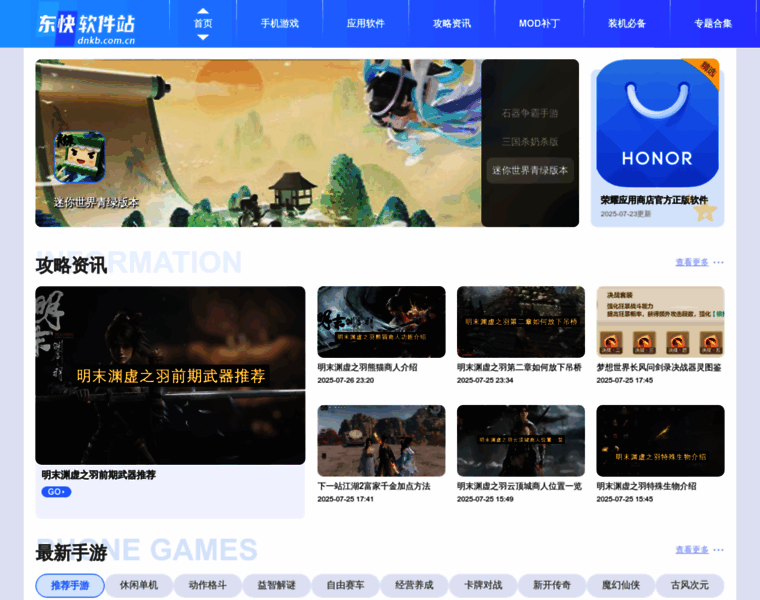Viewport: 760px width, 600px height.
Task: Select the 益智解谜 category tab
Action: coord(276,585)
